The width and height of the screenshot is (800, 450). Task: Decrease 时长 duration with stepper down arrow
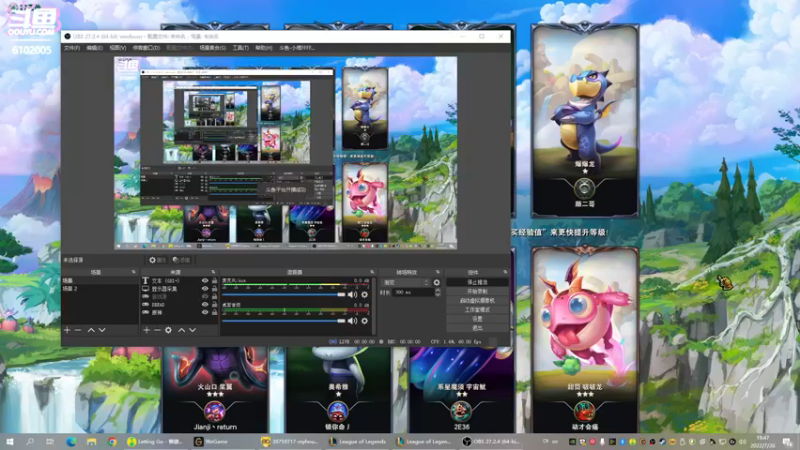pyautogui.click(x=437, y=294)
